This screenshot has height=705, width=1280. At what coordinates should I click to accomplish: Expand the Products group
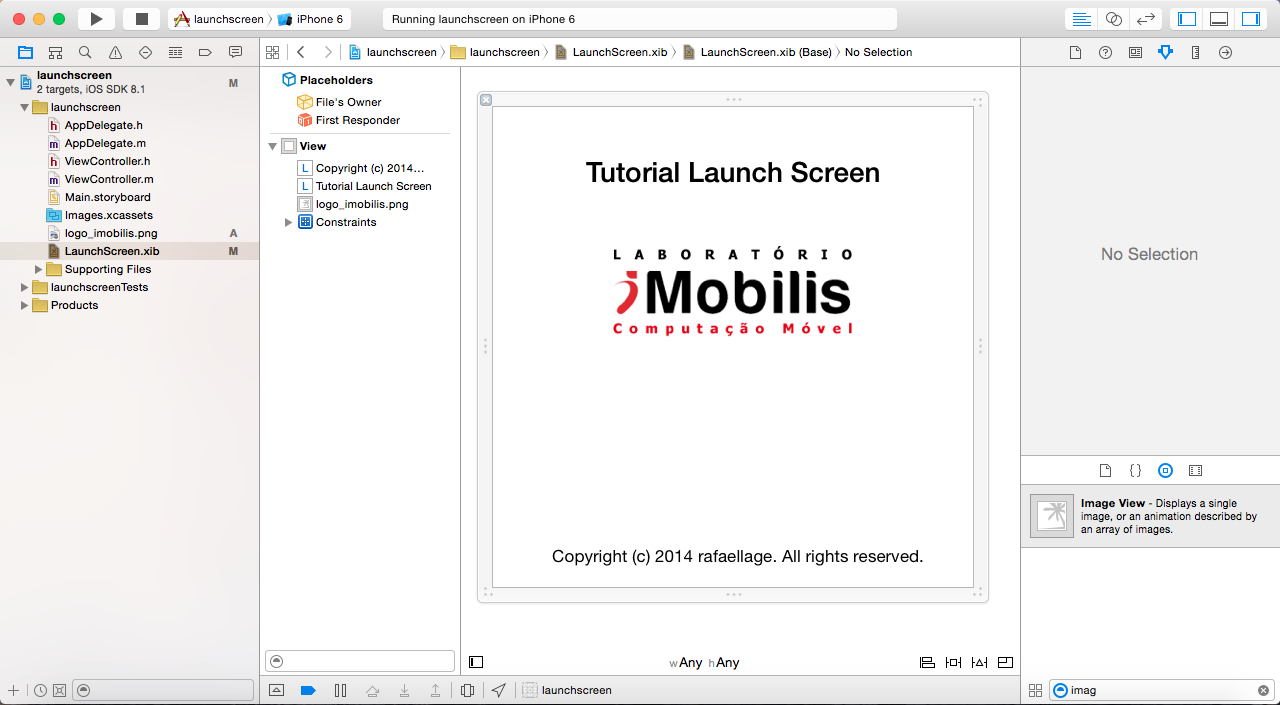tap(24, 305)
